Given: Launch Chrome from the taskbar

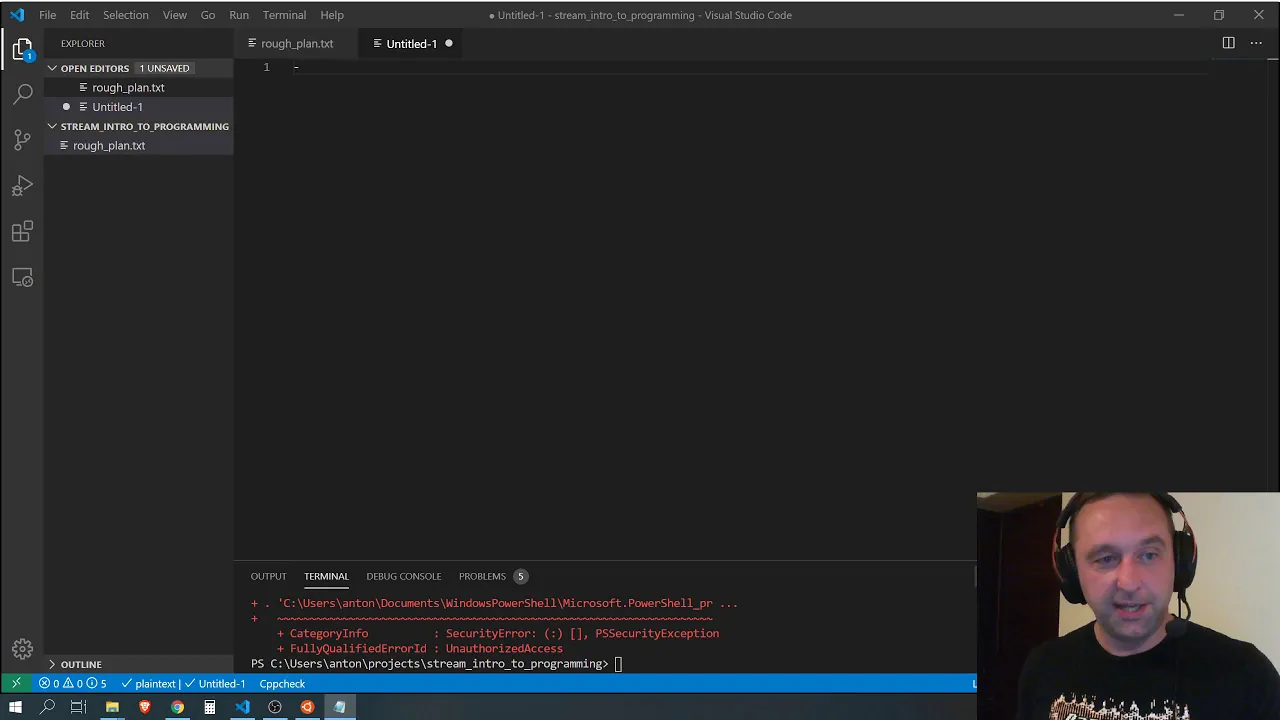Looking at the screenshot, I should 177,707.
